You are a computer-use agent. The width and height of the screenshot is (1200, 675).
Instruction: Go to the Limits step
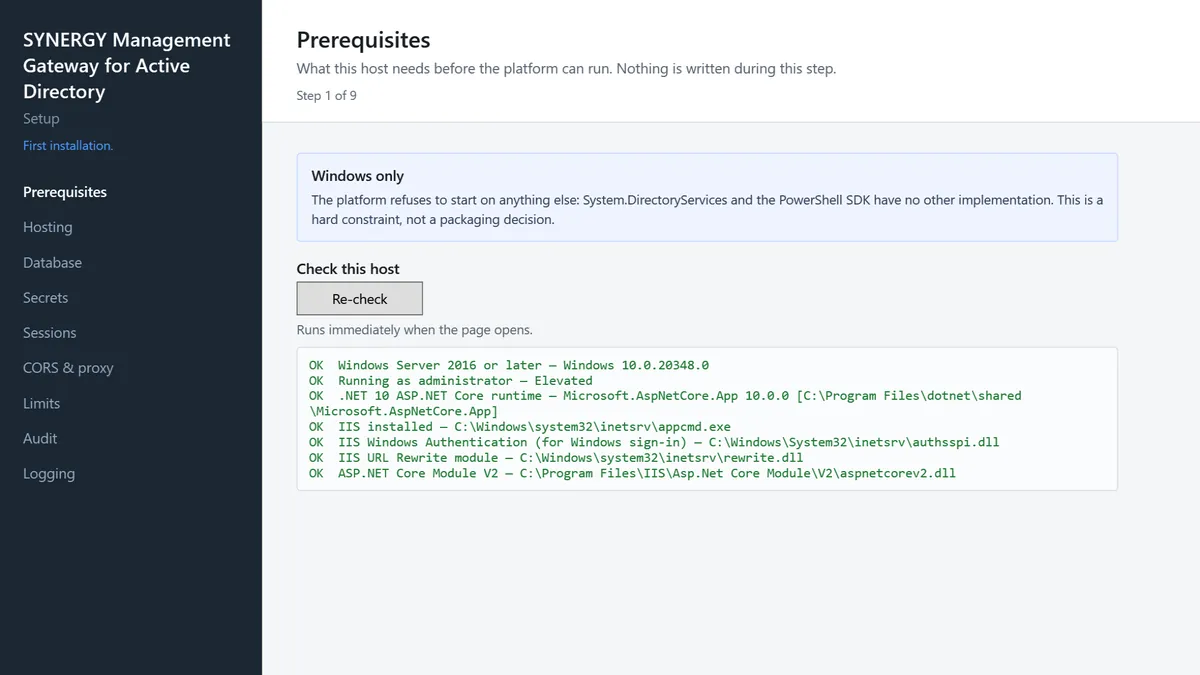point(42,403)
